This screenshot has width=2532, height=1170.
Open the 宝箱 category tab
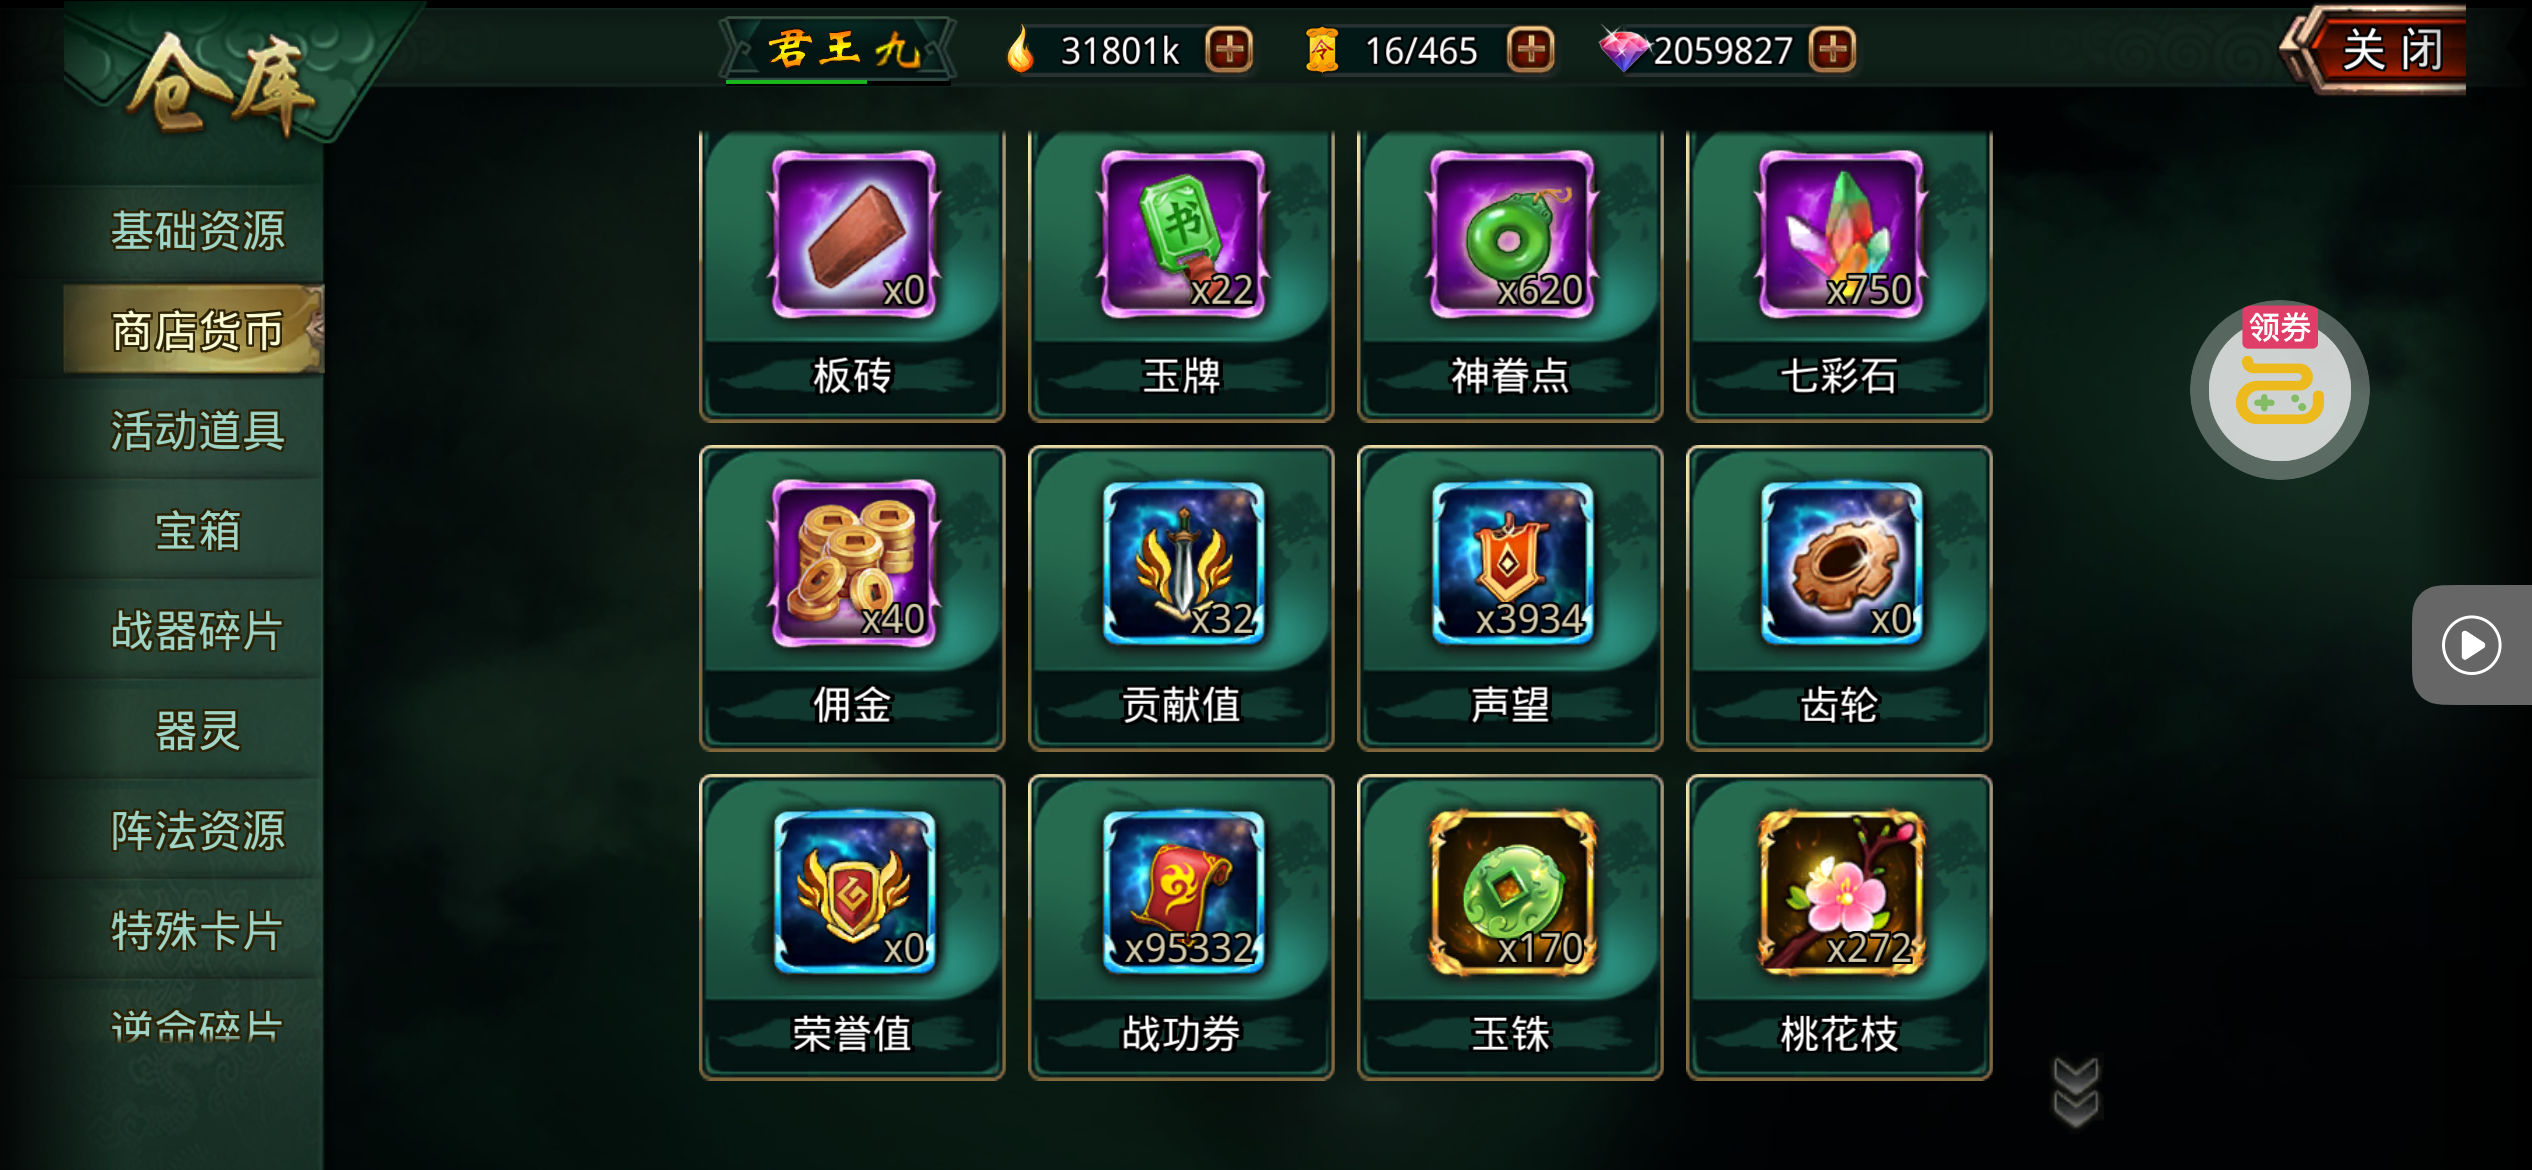coord(197,531)
